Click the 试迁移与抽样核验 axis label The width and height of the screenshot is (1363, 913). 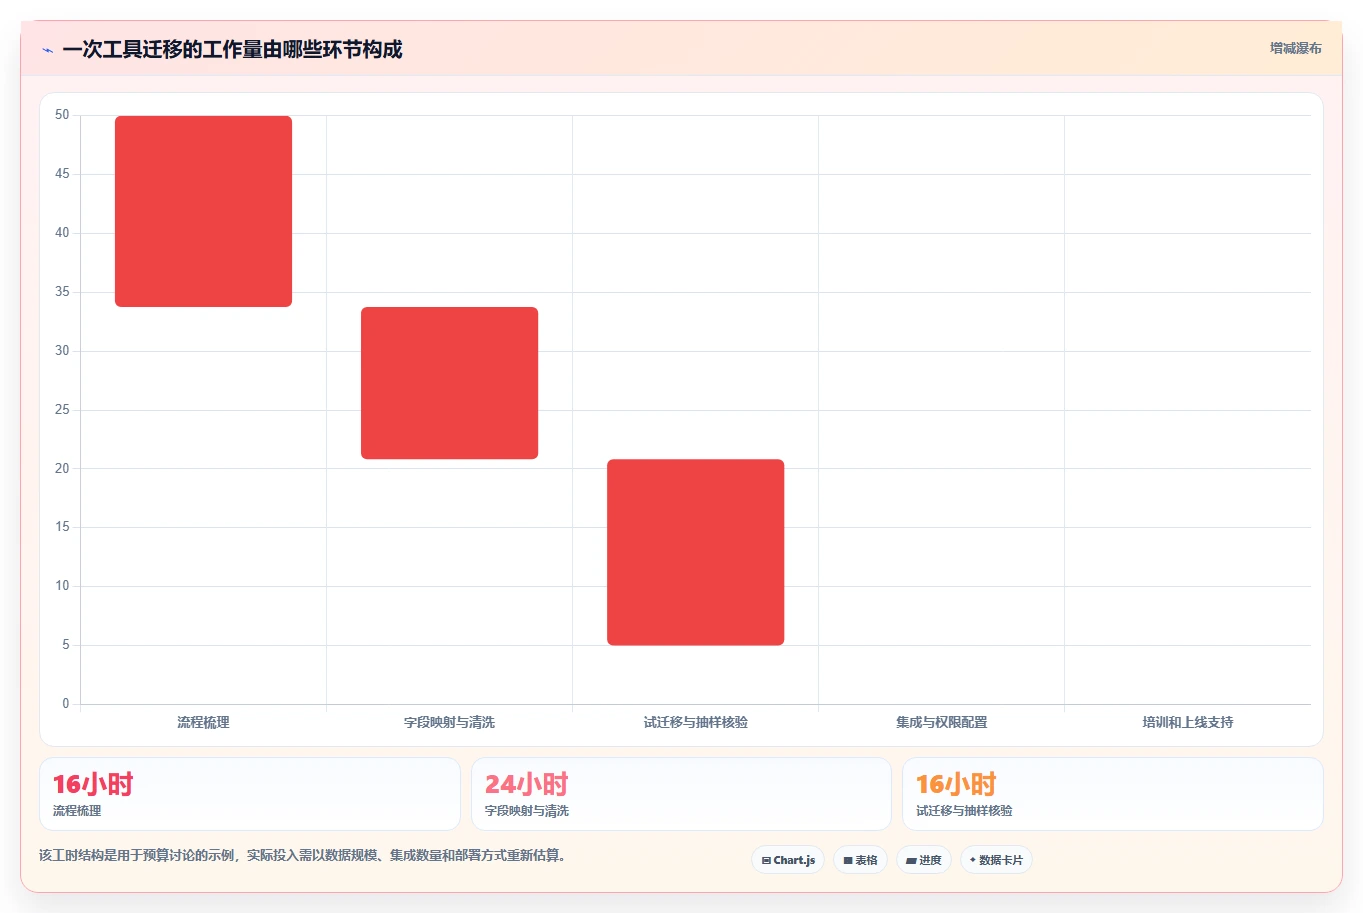pyautogui.click(x=695, y=722)
